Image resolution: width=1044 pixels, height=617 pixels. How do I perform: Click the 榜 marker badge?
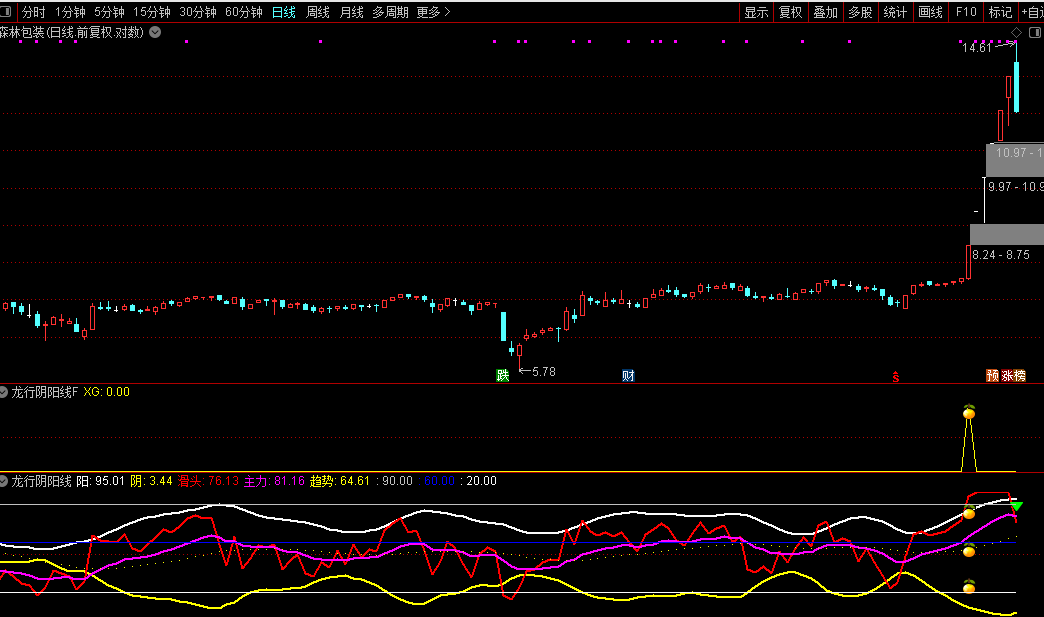1019,375
